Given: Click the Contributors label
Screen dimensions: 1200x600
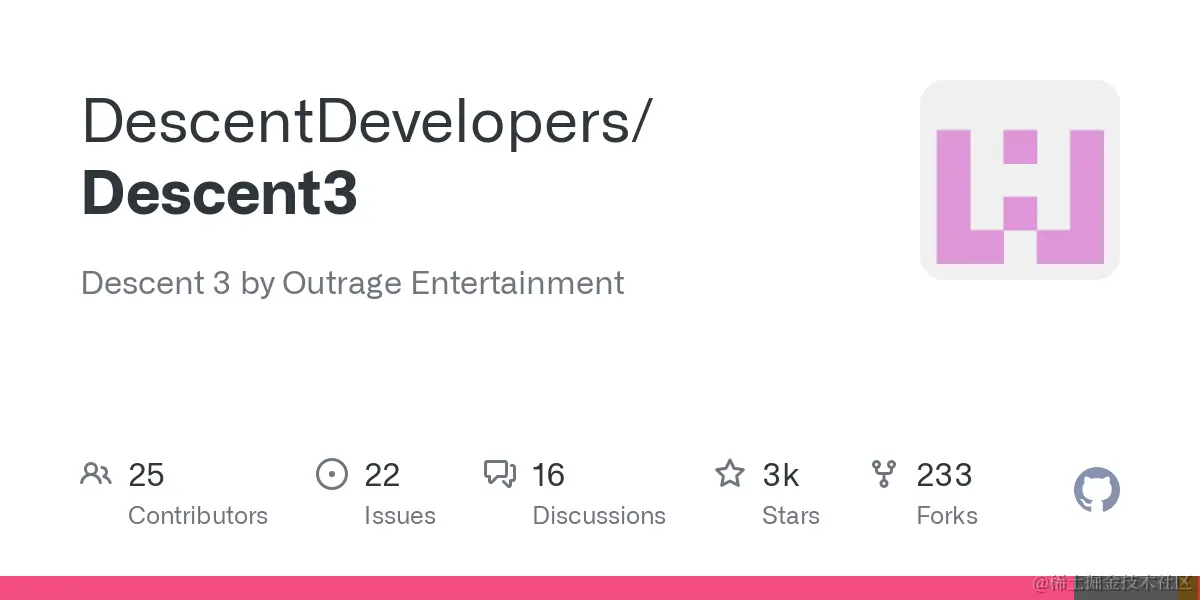Looking at the screenshot, I should coord(198,516).
